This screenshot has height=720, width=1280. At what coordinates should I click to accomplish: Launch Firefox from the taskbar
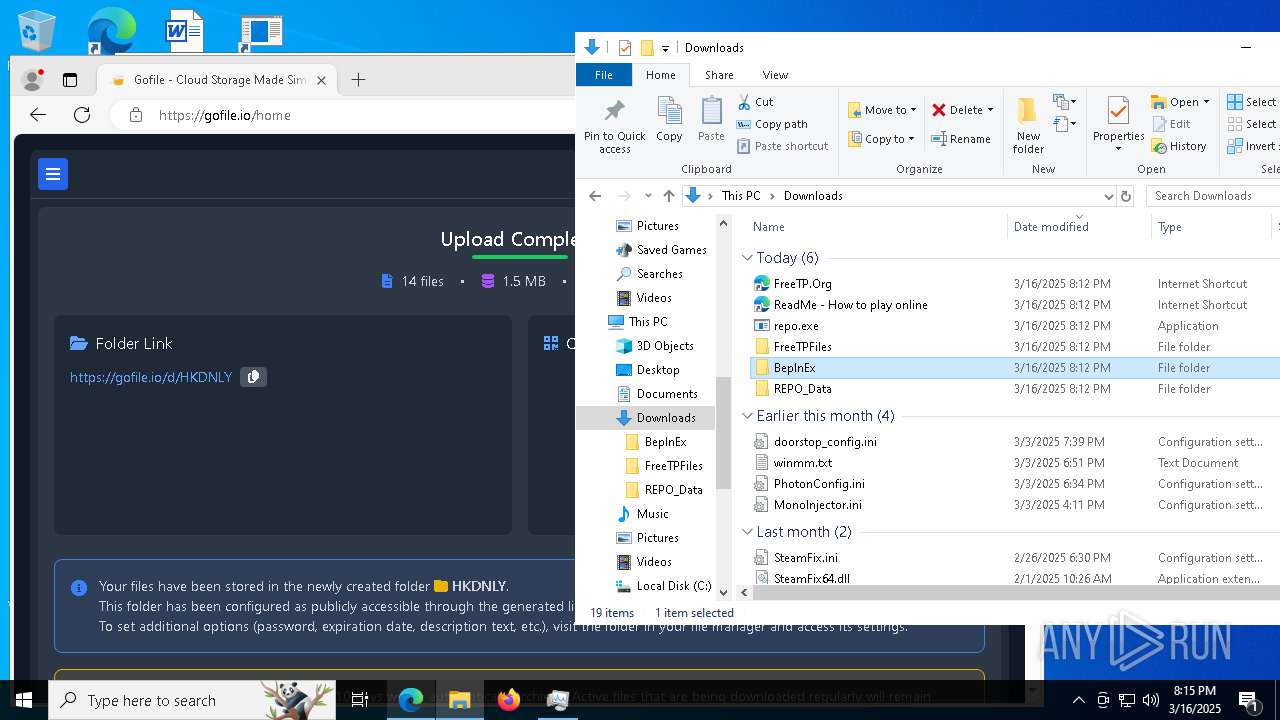[509, 700]
